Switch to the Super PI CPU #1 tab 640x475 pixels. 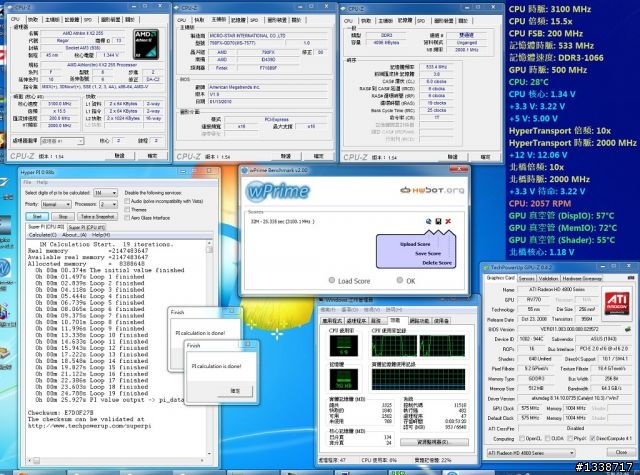pos(87,227)
